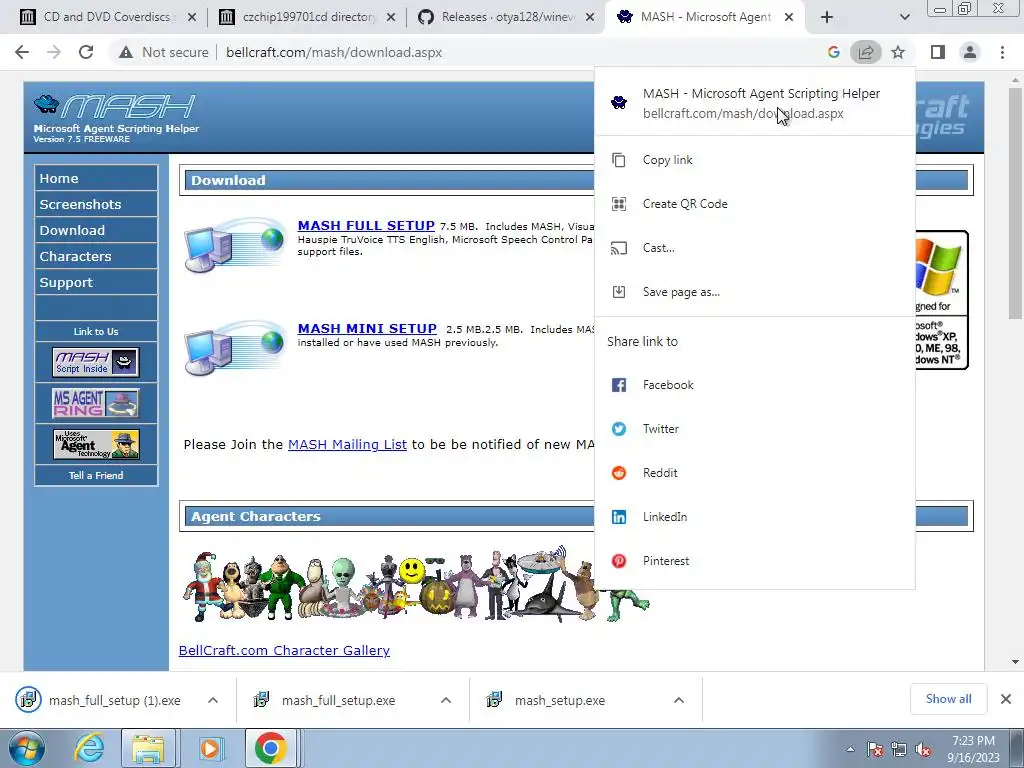The height and width of the screenshot is (768, 1024).
Task: Bookmark this page with the star icon
Action: (899, 52)
